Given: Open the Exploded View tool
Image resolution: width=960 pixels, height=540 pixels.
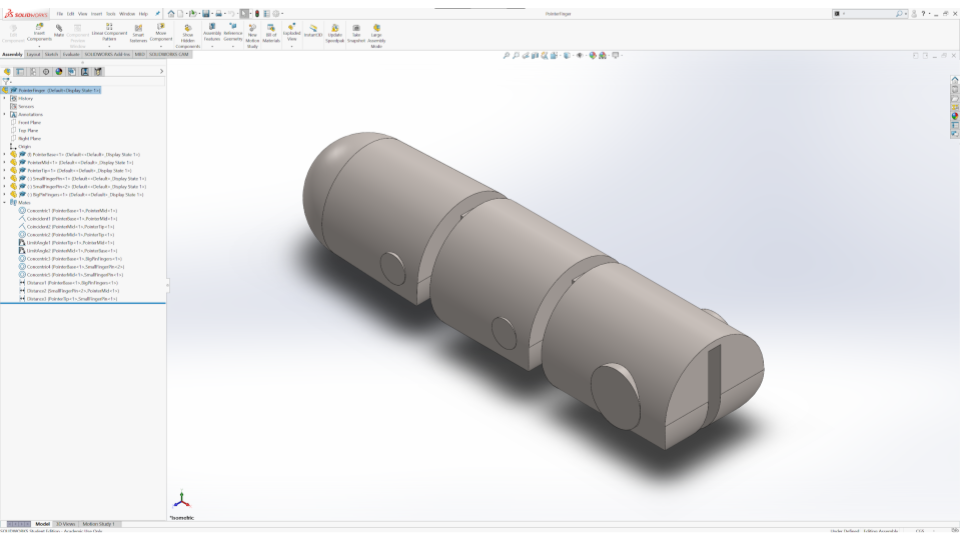Looking at the screenshot, I should click(x=292, y=32).
